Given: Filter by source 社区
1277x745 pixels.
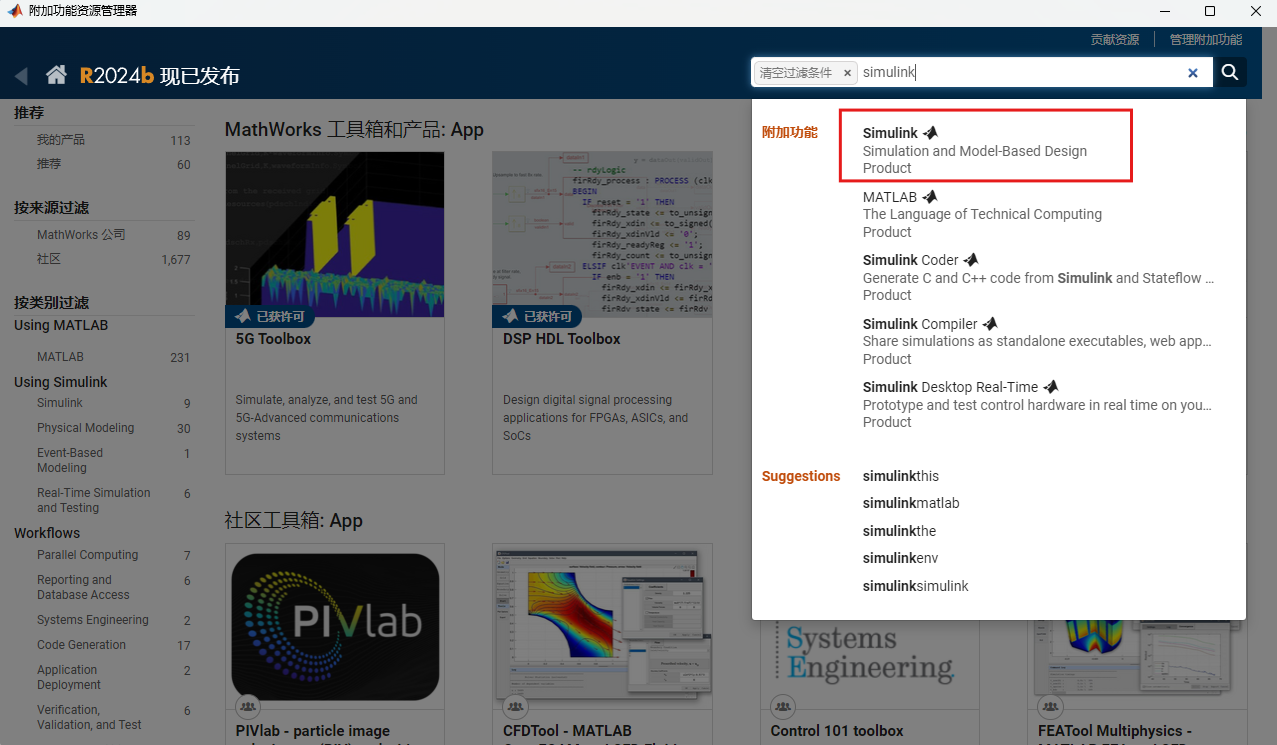Looking at the screenshot, I should [49, 259].
